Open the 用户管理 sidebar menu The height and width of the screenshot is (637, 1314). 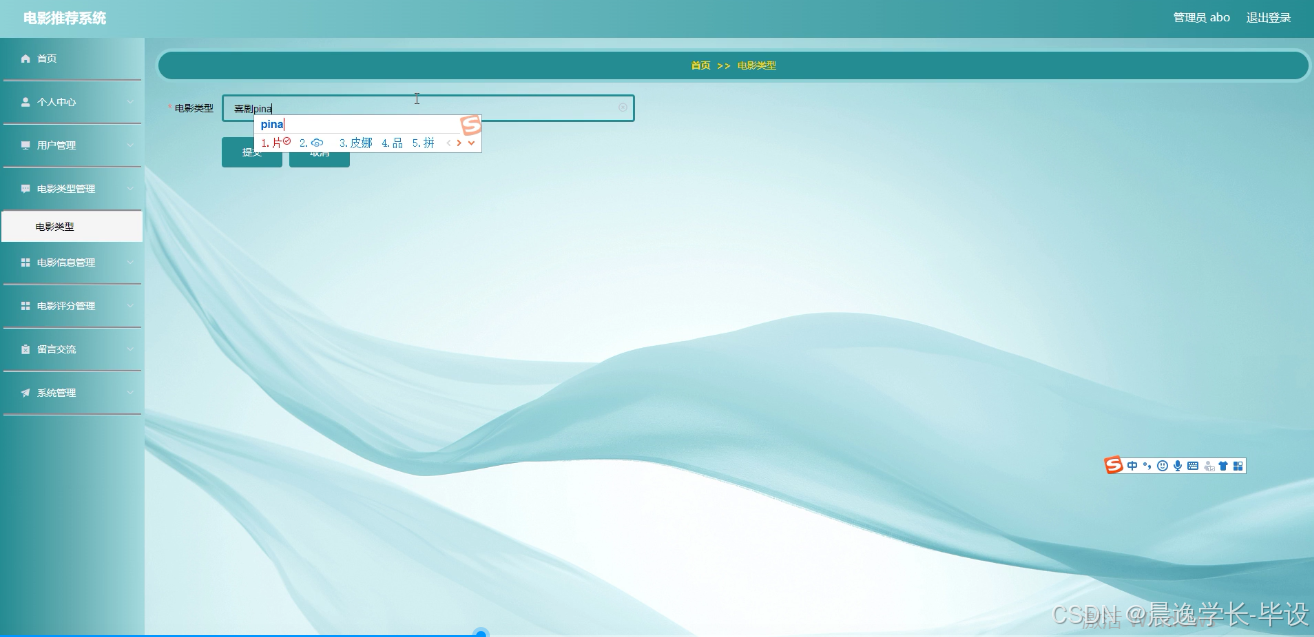71,146
